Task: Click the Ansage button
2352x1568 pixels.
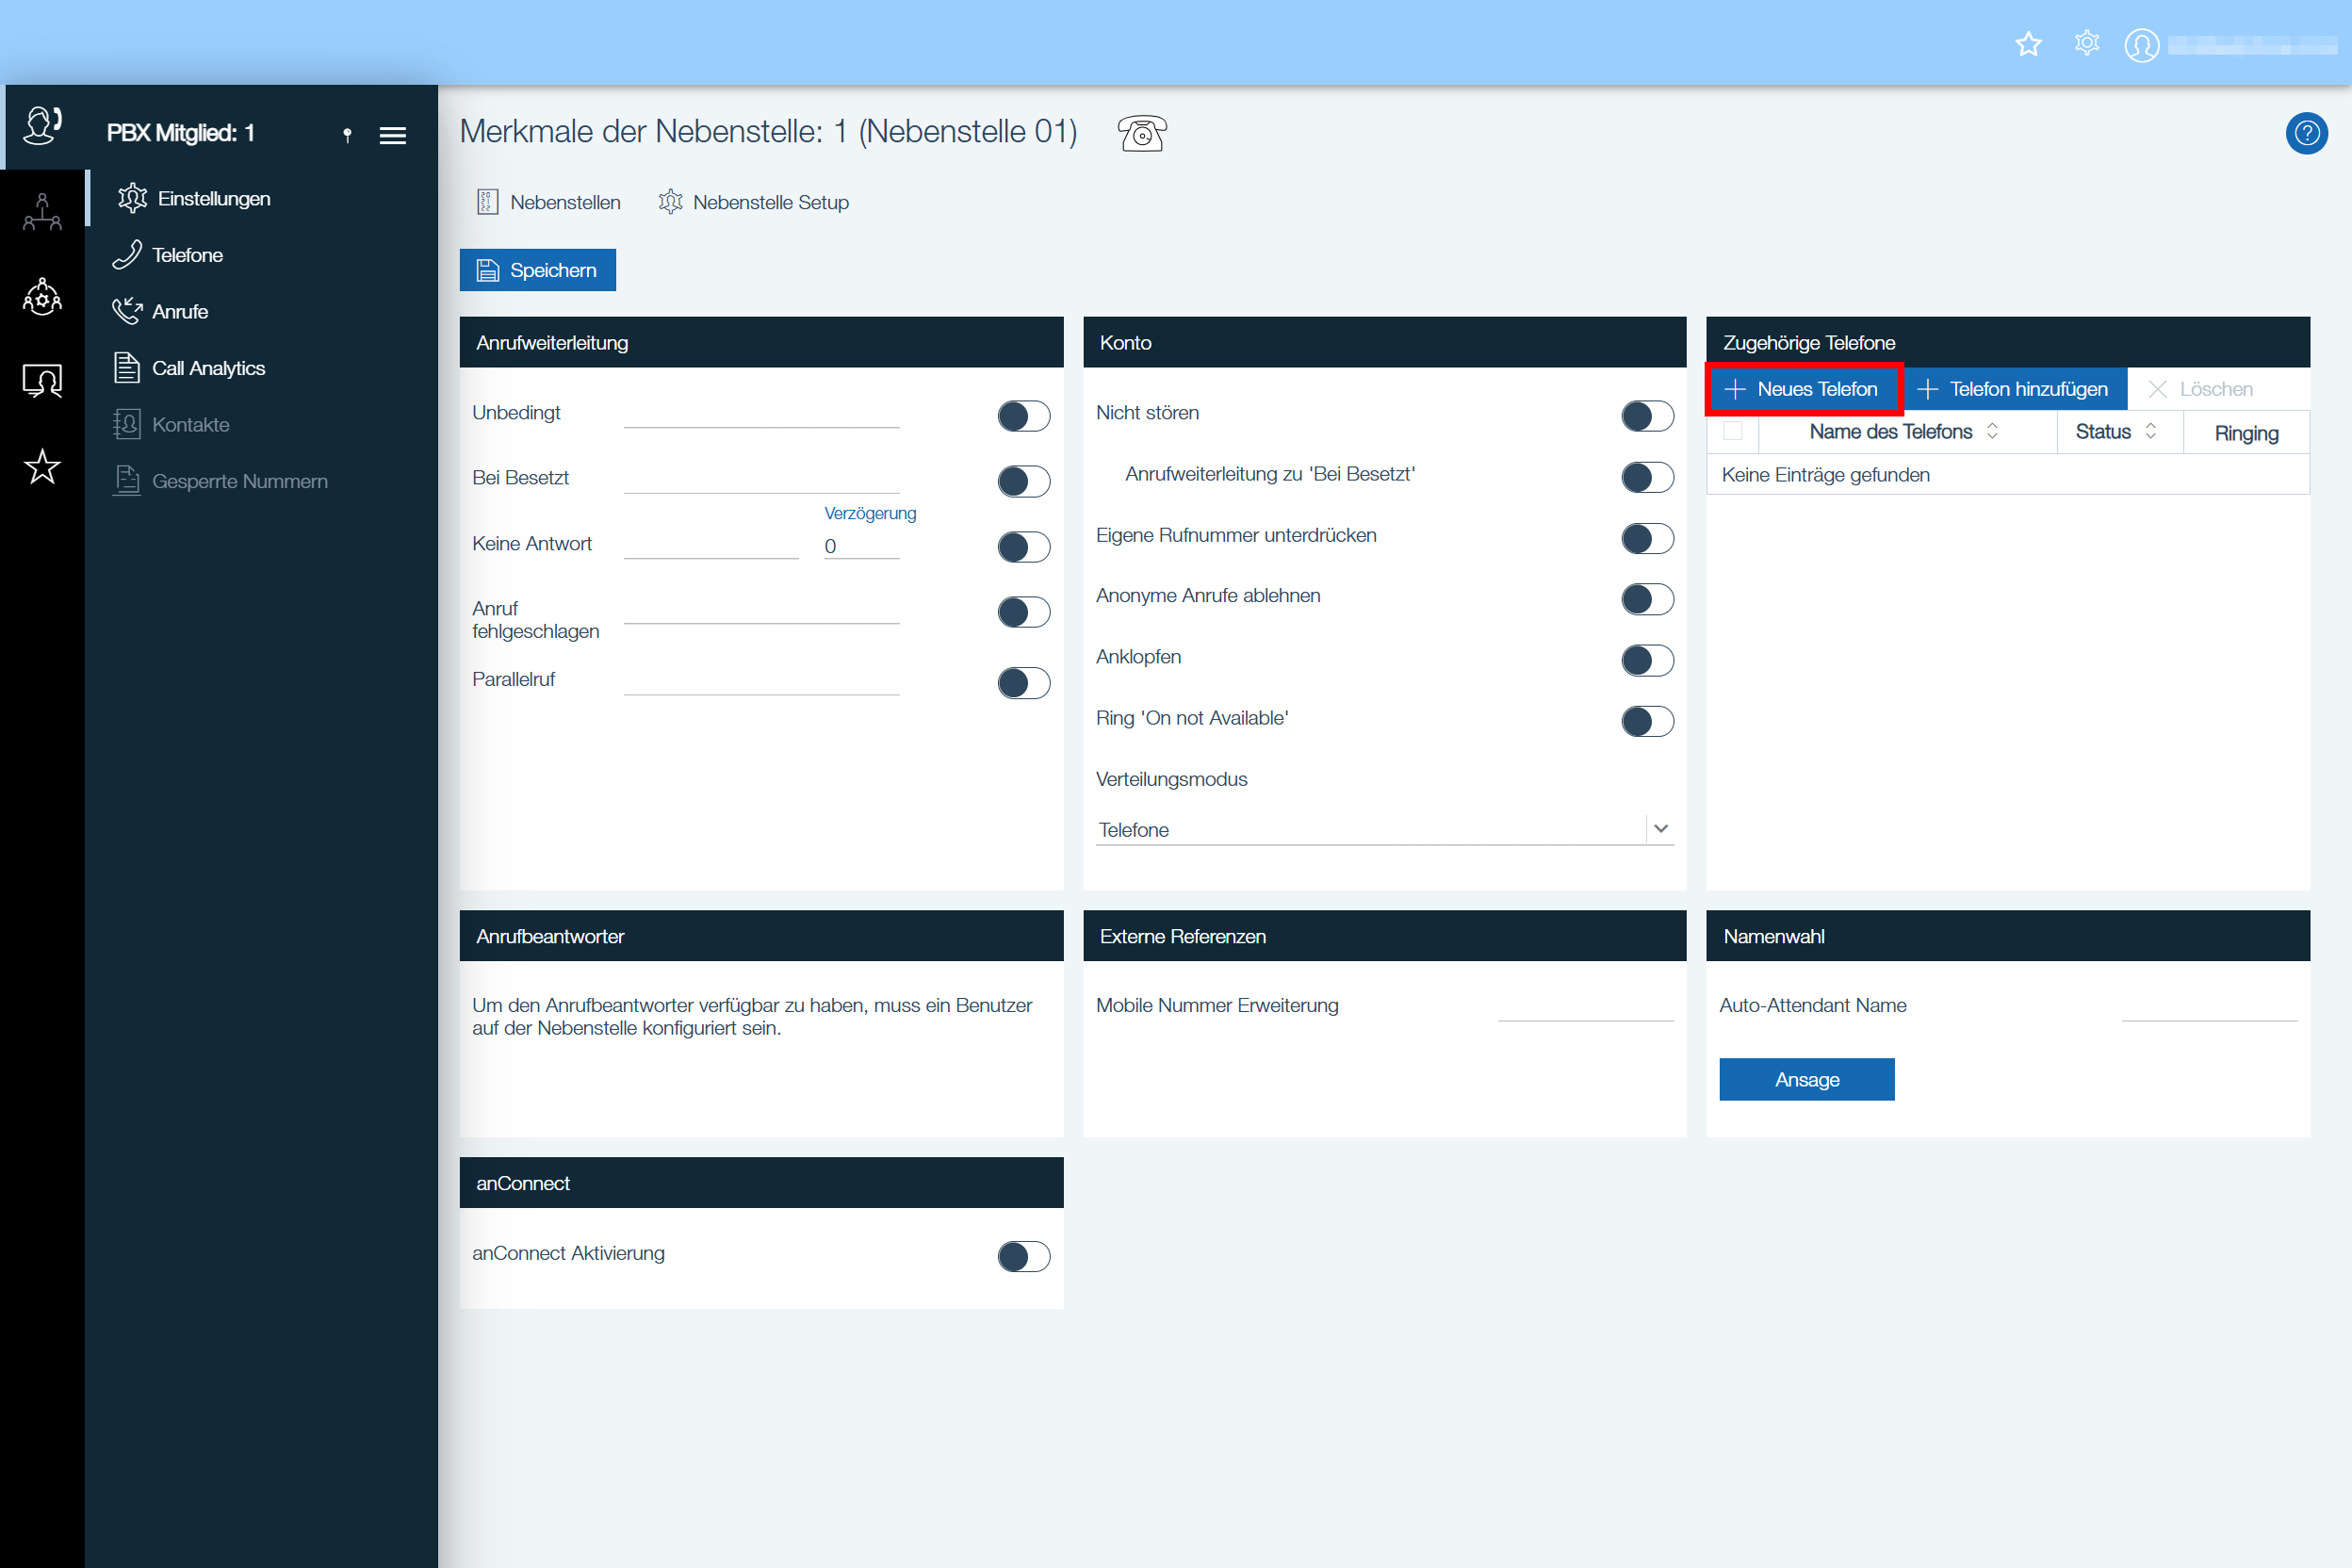Action: point(1807,1080)
